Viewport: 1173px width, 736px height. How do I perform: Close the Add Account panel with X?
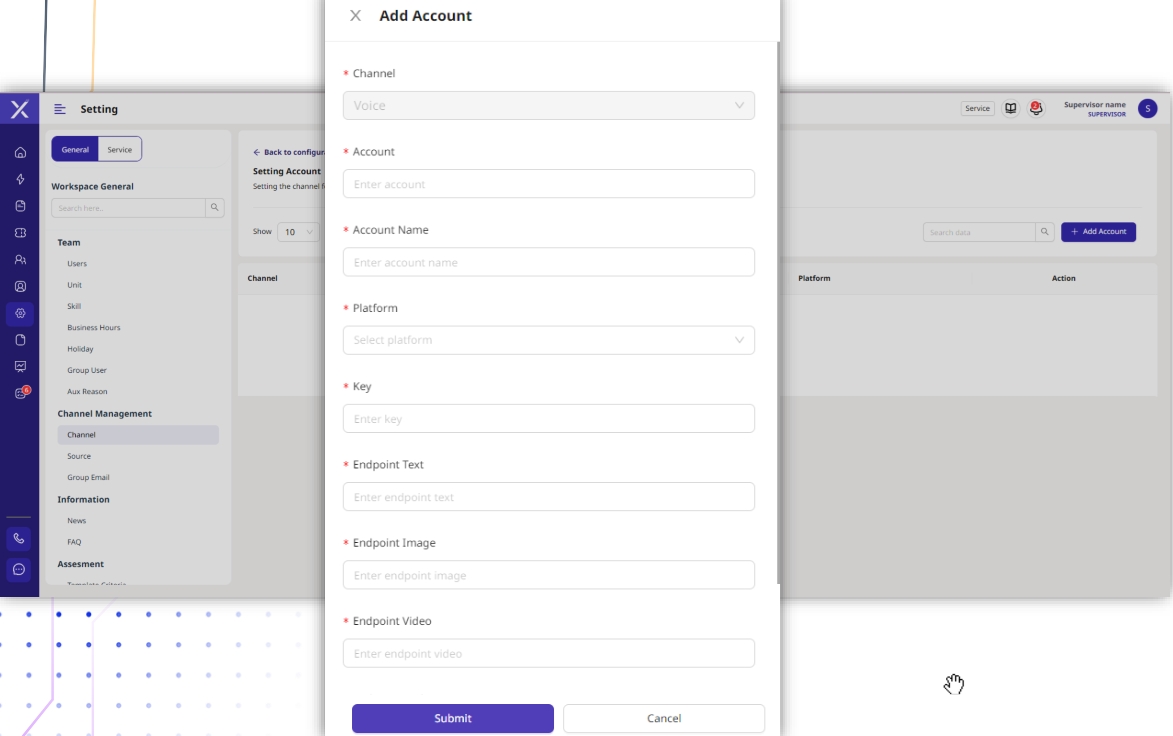(x=355, y=16)
